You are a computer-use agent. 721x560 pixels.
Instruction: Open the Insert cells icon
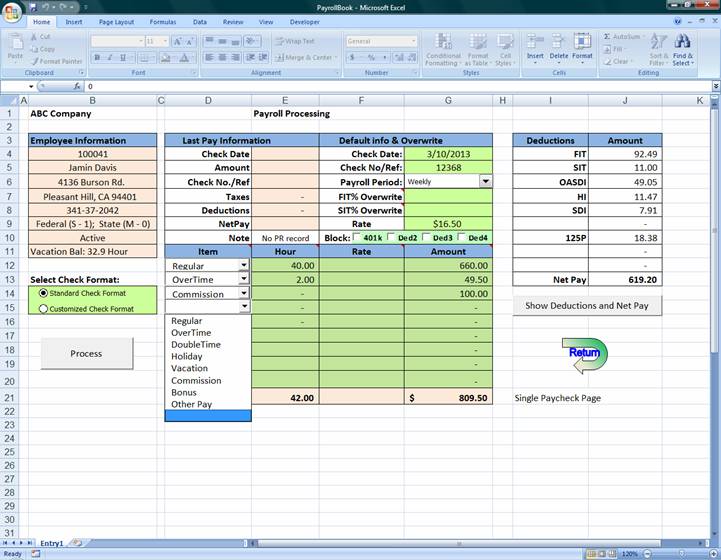pyautogui.click(x=535, y=43)
